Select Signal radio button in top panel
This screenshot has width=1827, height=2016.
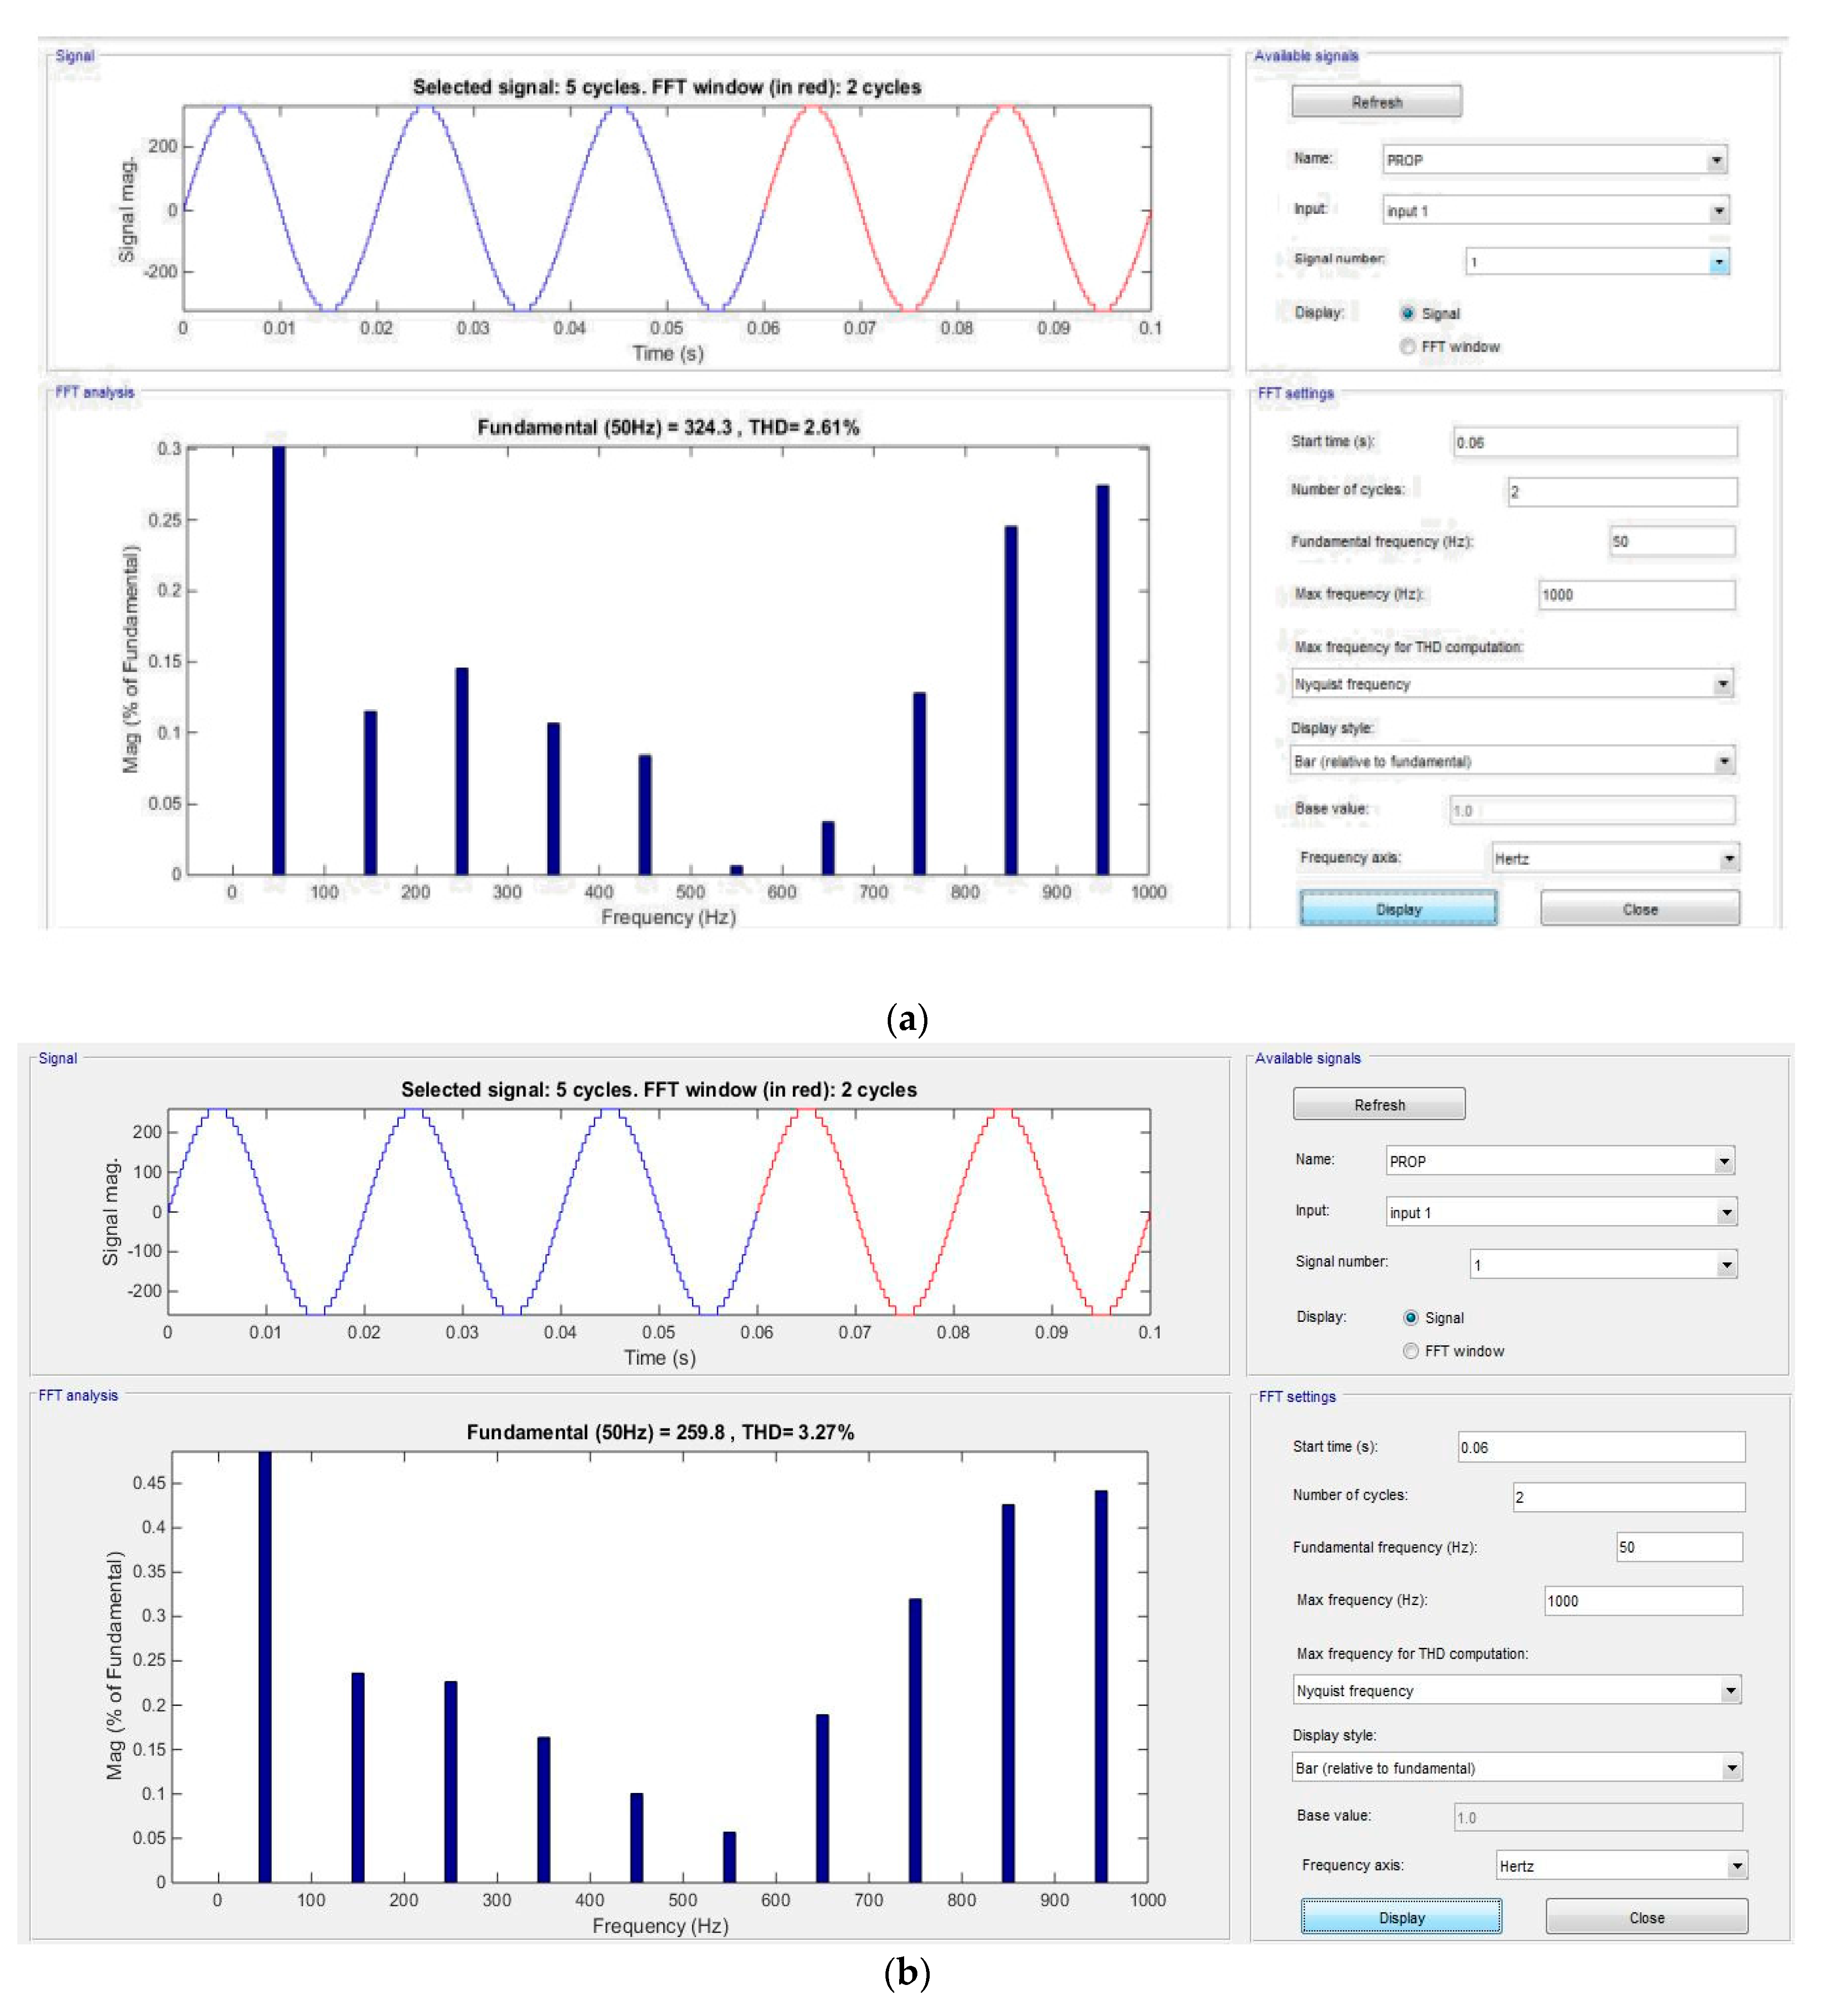1408,313
